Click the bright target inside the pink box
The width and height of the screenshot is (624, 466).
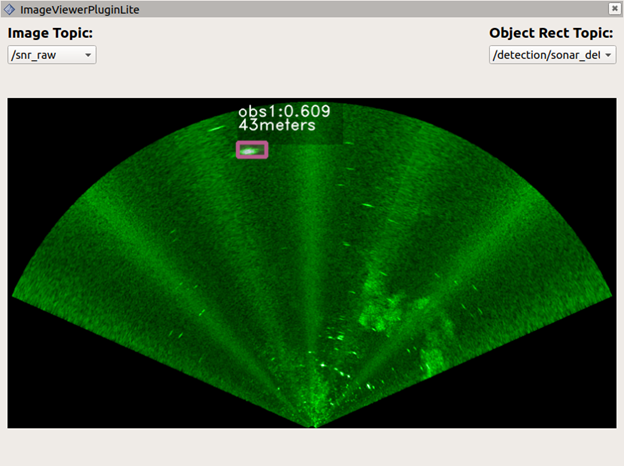coord(252,150)
